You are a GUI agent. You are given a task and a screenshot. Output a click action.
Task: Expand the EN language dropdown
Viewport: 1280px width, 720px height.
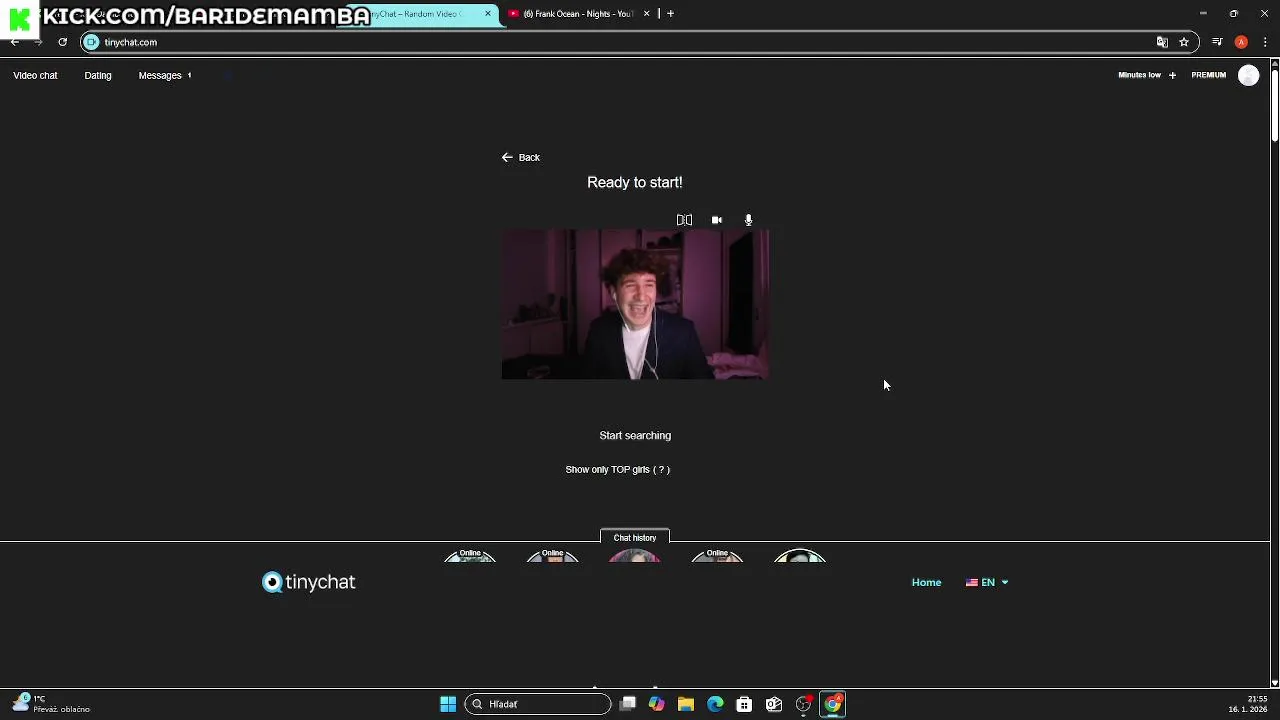(987, 582)
